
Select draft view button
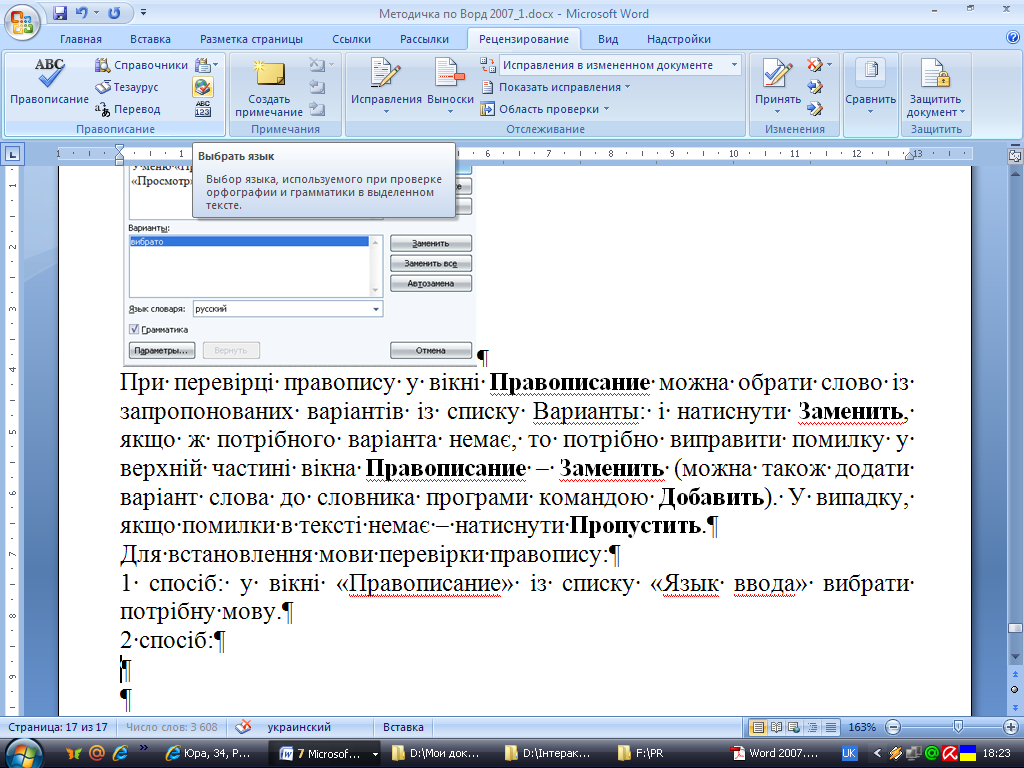(830, 727)
